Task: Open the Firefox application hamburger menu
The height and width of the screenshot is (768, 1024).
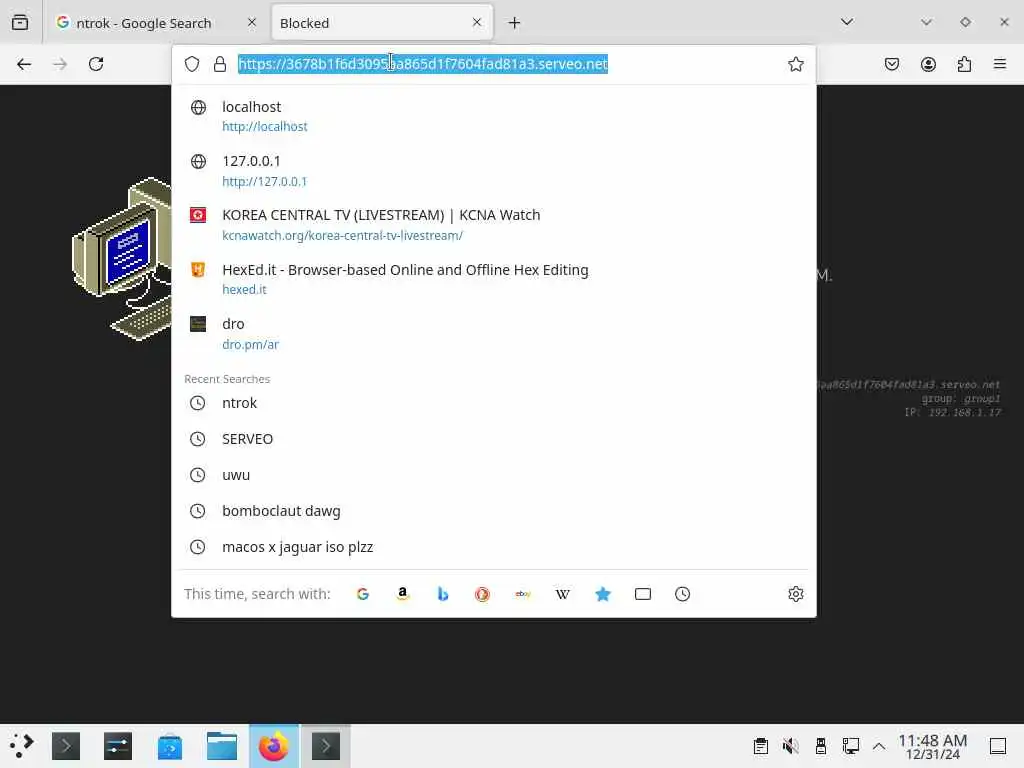Action: [1000, 64]
